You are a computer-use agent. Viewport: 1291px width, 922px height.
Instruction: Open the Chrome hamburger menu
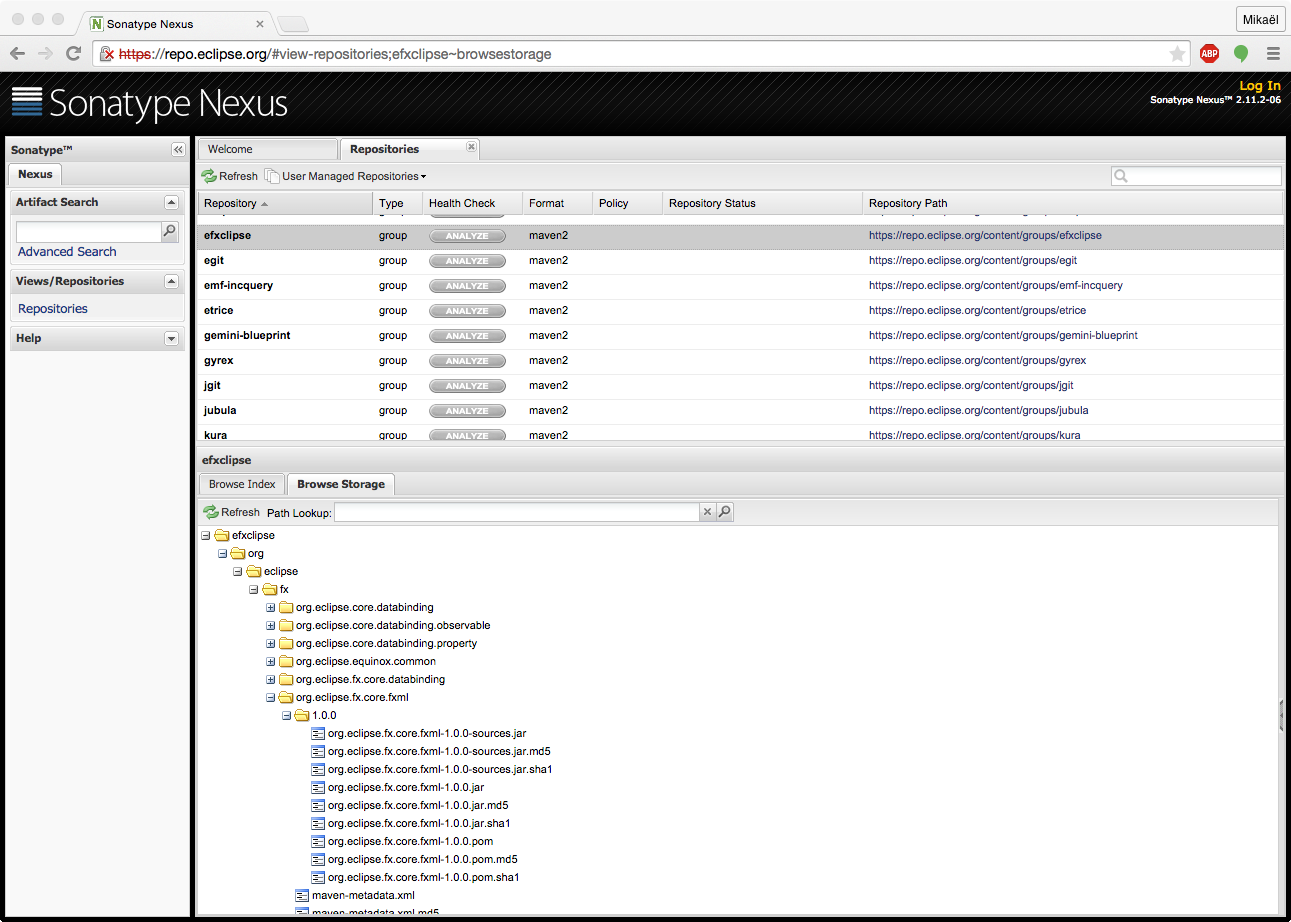(1273, 54)
